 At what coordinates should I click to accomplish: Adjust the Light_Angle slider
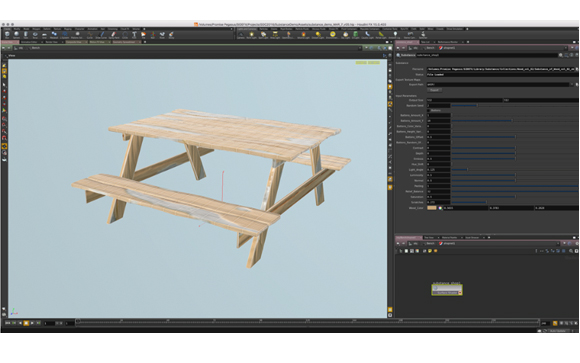[x=514, y=169]
